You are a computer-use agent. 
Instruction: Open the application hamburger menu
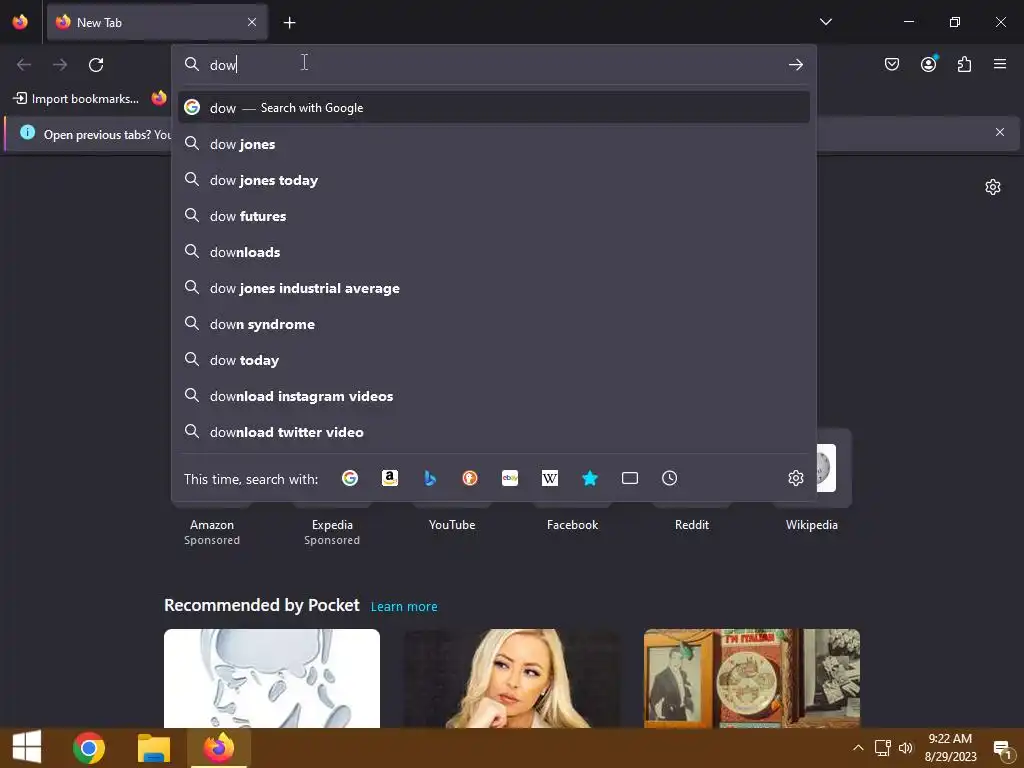point(1000,64)
